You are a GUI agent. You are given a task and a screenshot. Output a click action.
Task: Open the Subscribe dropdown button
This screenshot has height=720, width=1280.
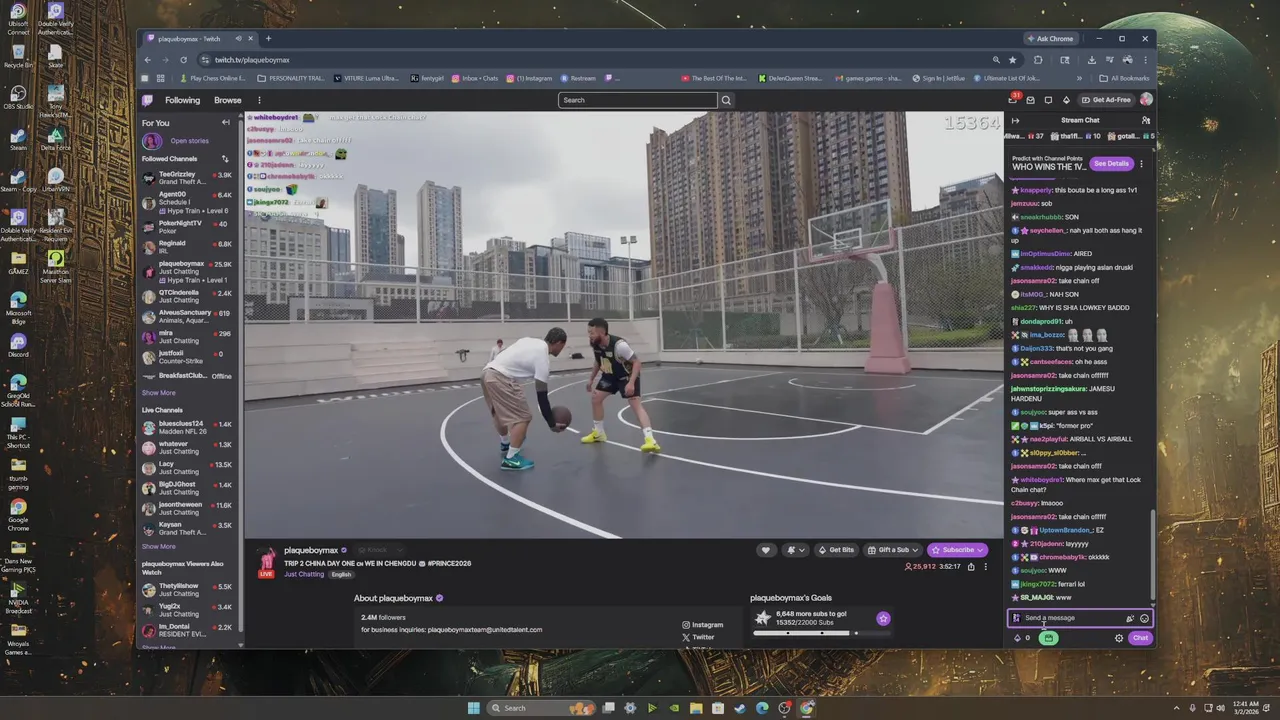(x=958, y=550)
